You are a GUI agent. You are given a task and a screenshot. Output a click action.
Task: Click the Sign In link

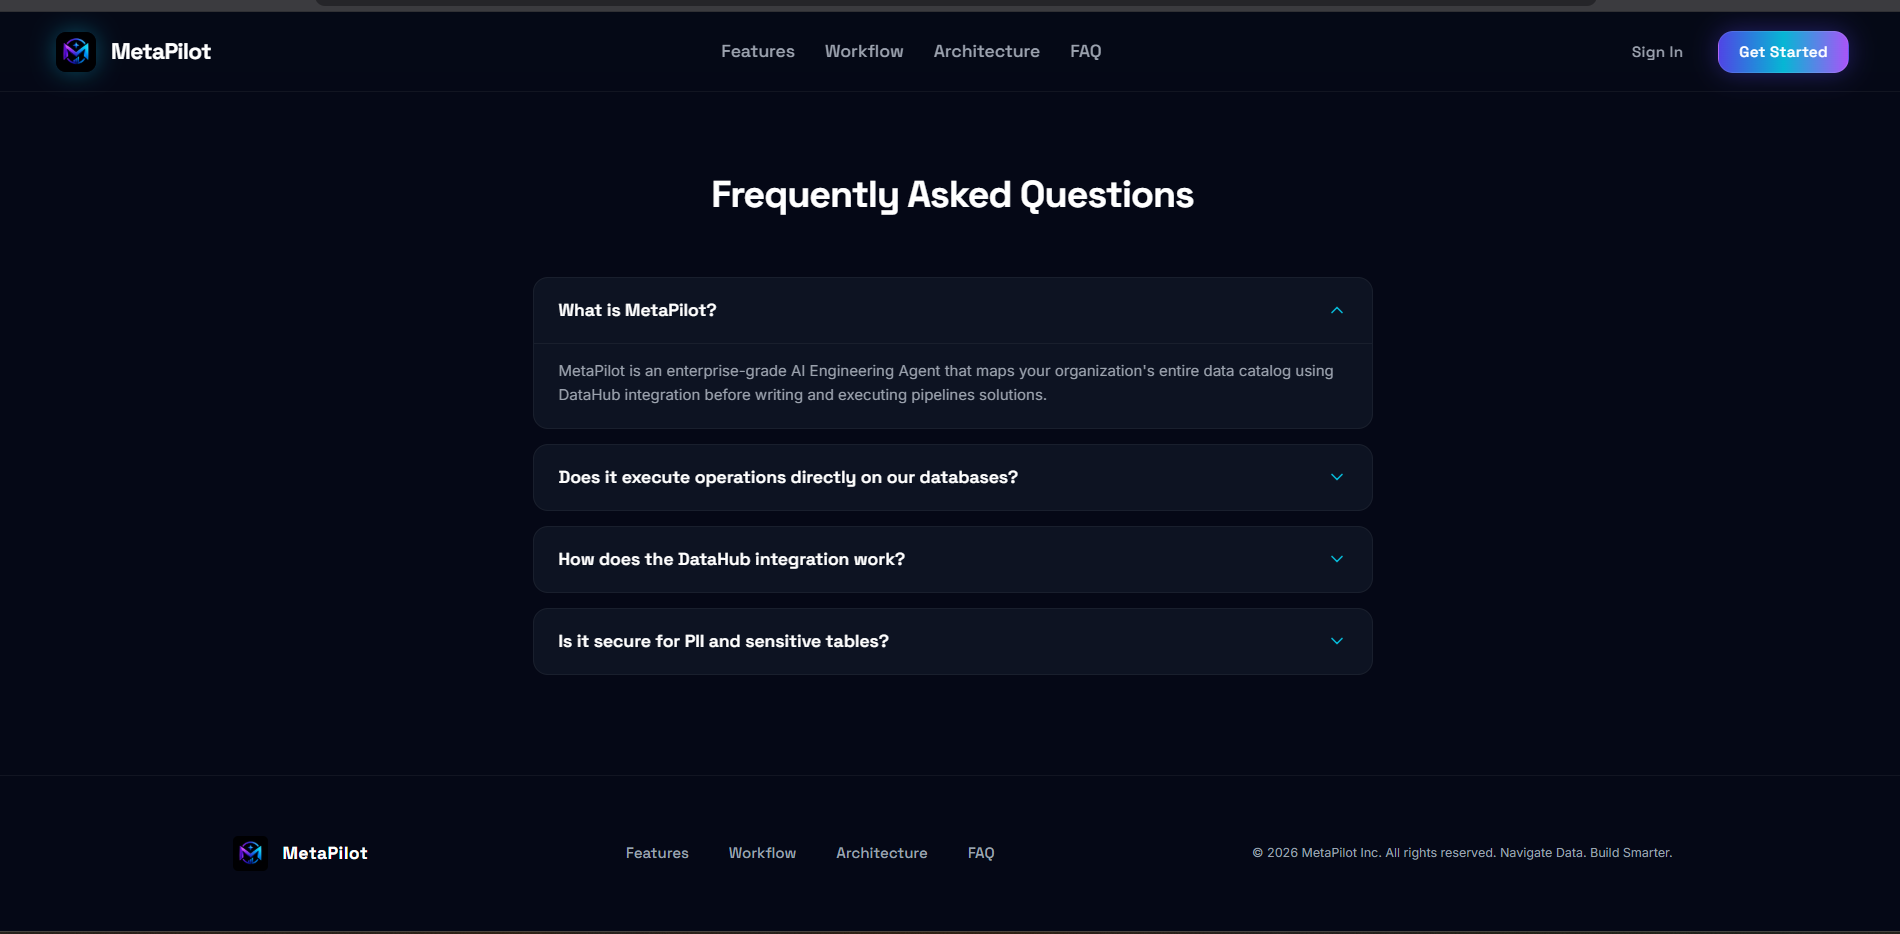[1657, 52]
